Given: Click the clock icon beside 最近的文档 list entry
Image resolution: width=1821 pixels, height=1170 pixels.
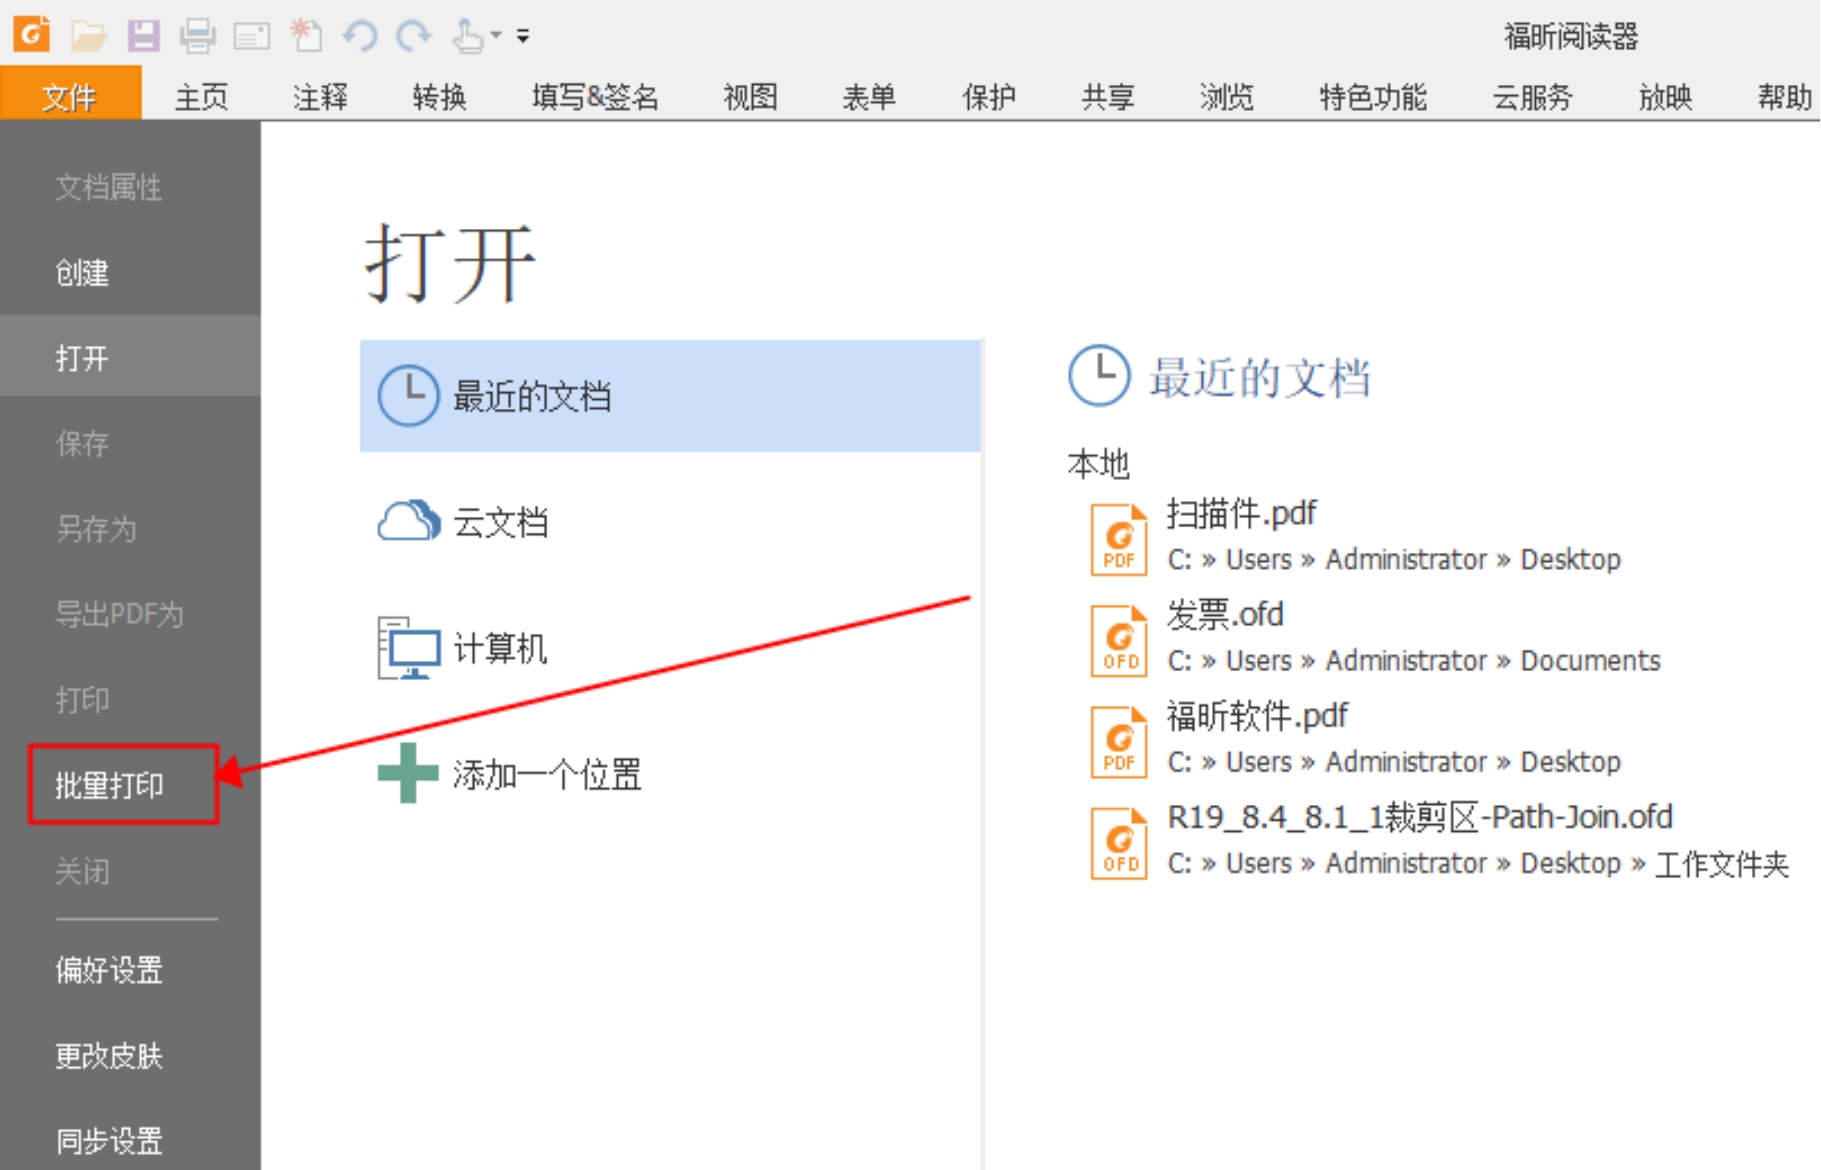Looking at the screenshot, I should [408, 396].
